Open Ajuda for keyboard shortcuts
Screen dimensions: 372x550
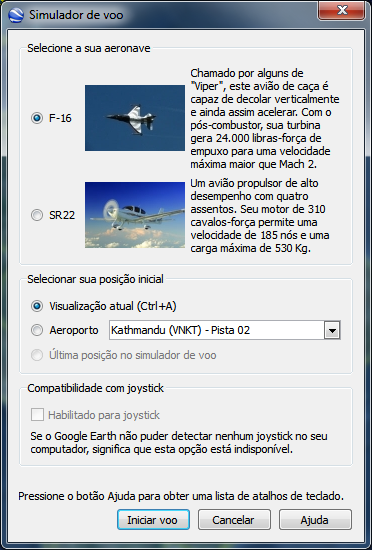315,519
